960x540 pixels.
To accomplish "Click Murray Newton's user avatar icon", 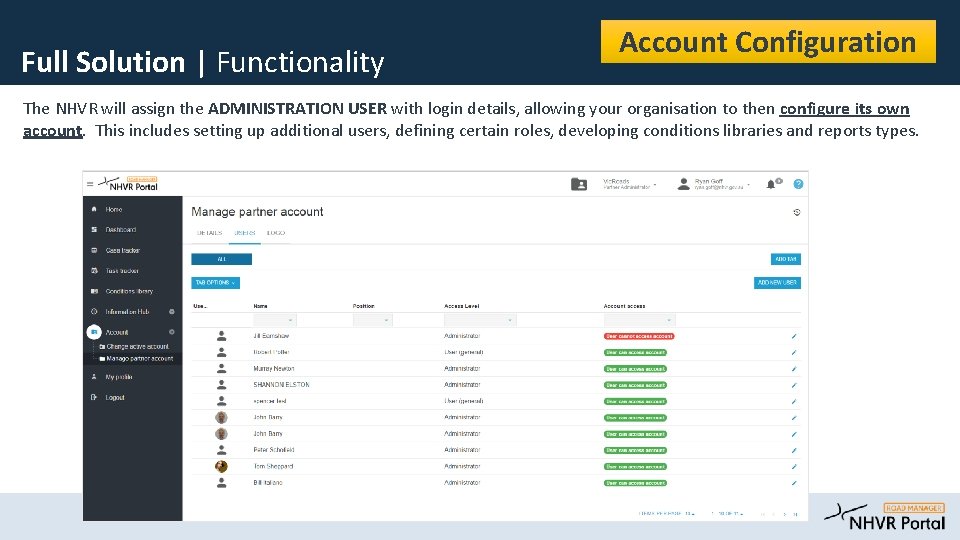I will click(222, 369).
